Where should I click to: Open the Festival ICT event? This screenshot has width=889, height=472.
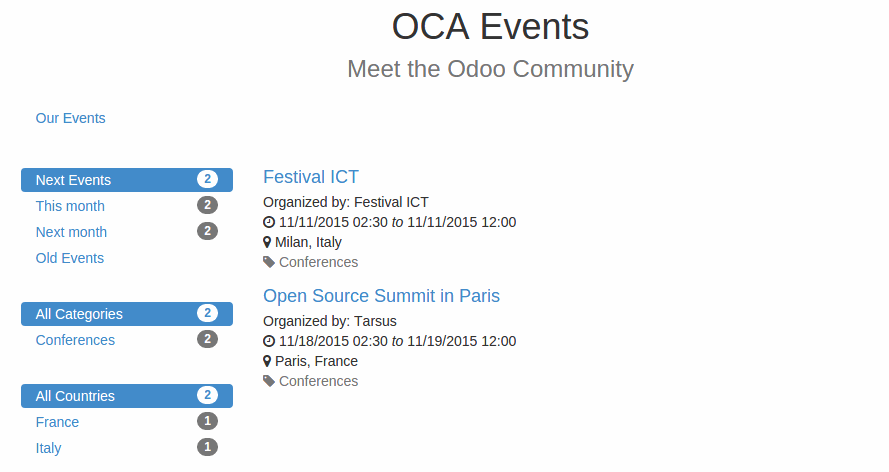[311, 177]
